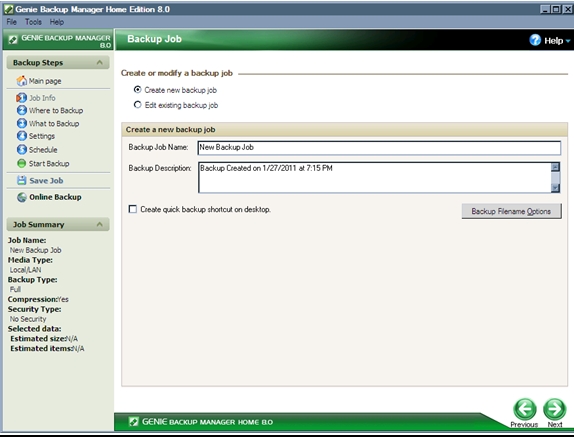The height and width of the screenshot is (437, 574).
Task: Click the Genie logo in the bottom banner
Action: point(133,422)
